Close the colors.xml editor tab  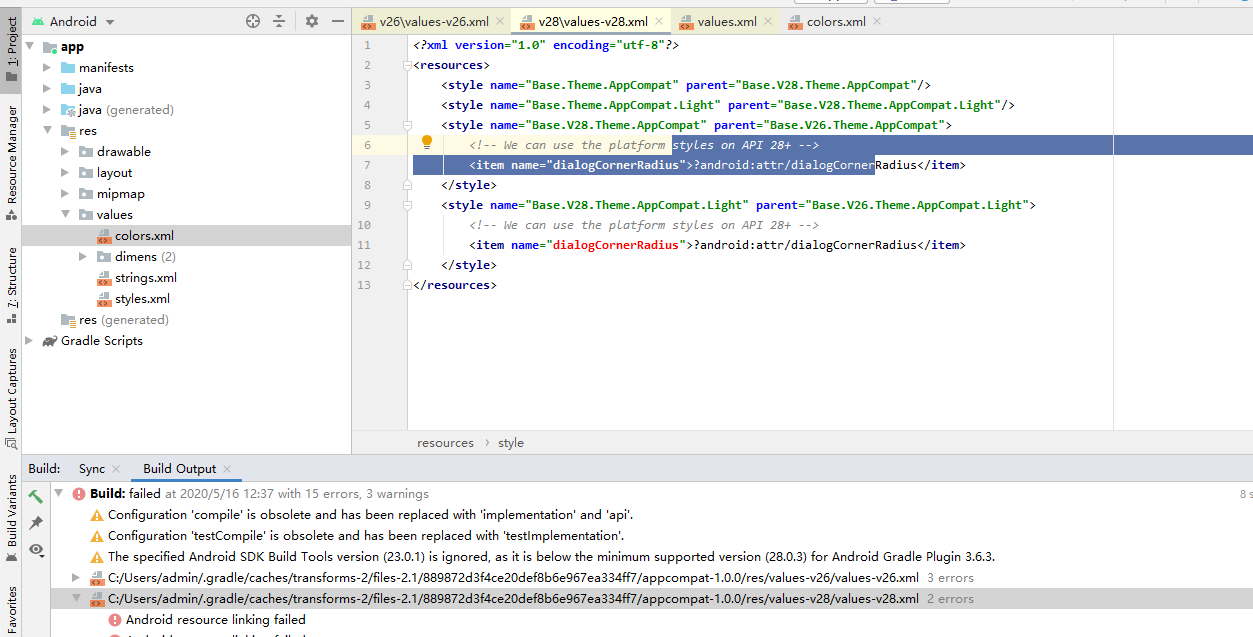pyautogui.click(x=877, y=21)
